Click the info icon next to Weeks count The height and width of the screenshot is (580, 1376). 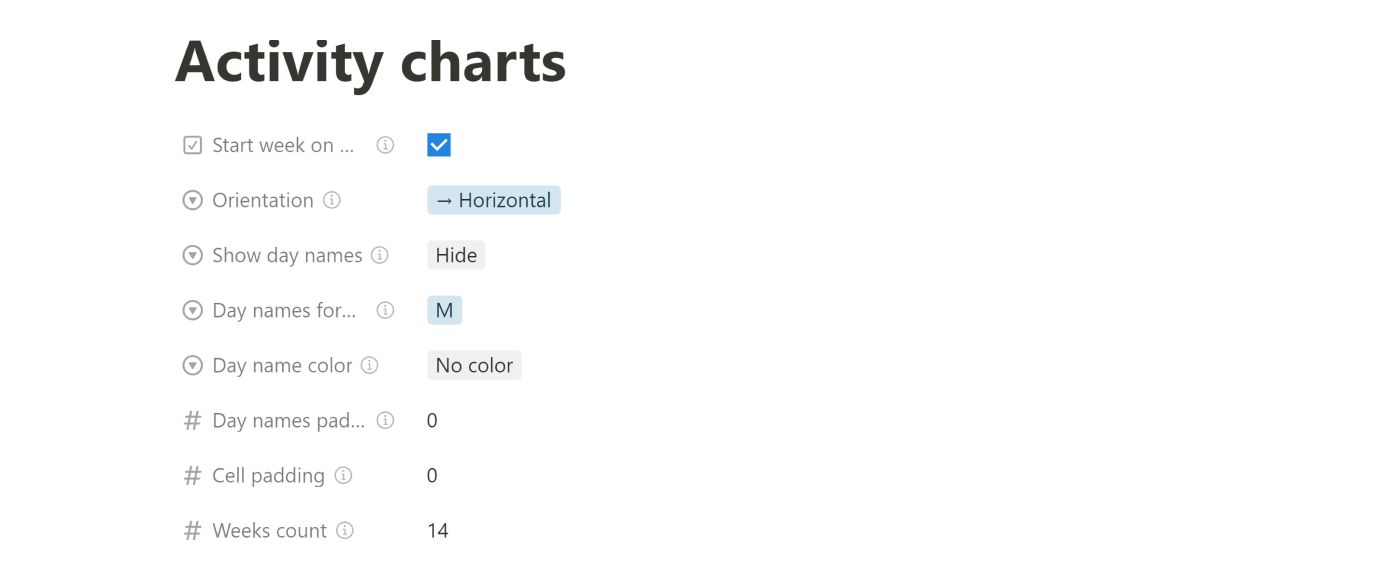tap(344, 530)
